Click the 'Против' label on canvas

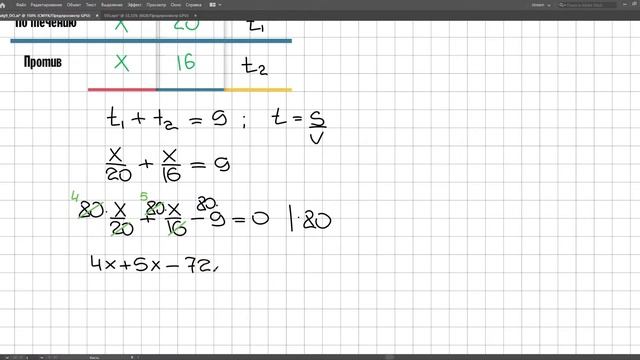(x=43, y=62)
